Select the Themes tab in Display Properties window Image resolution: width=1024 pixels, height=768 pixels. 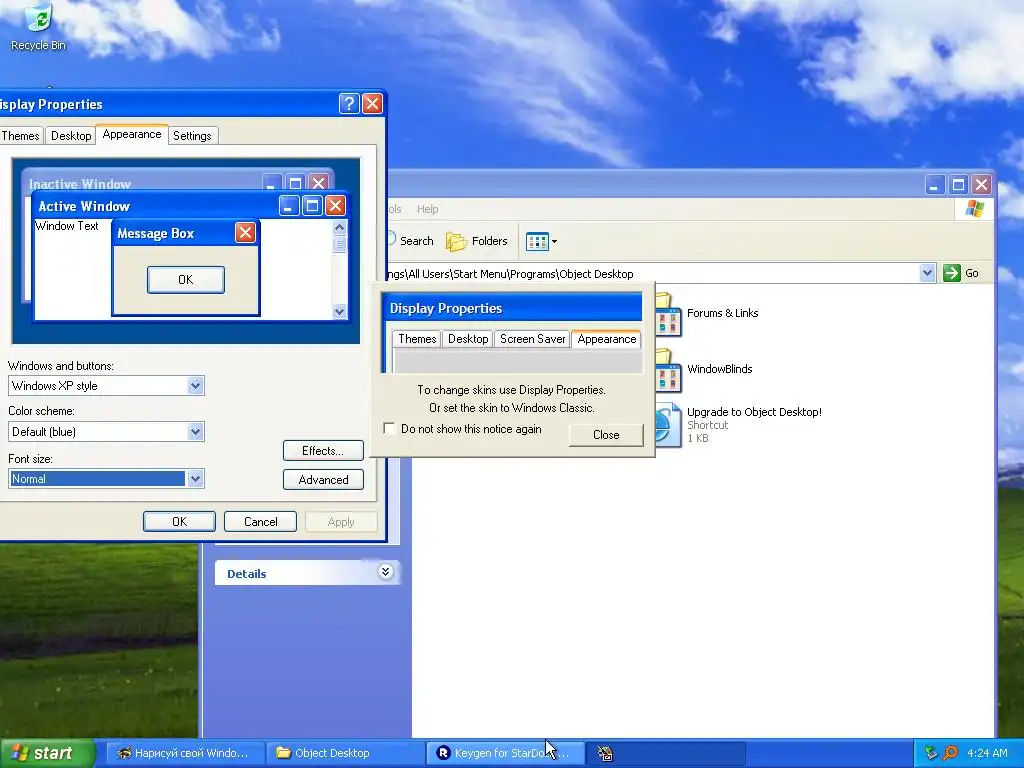pos(20,136)
